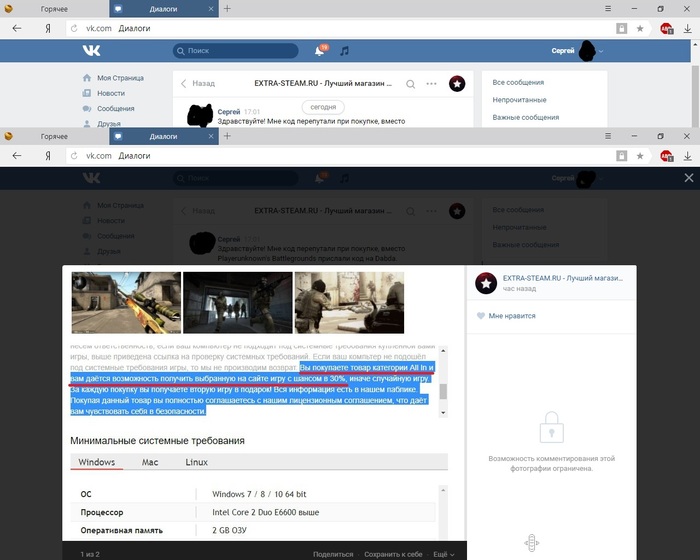
Task: Close the photo viewer with the X icon
Action: 688,177
